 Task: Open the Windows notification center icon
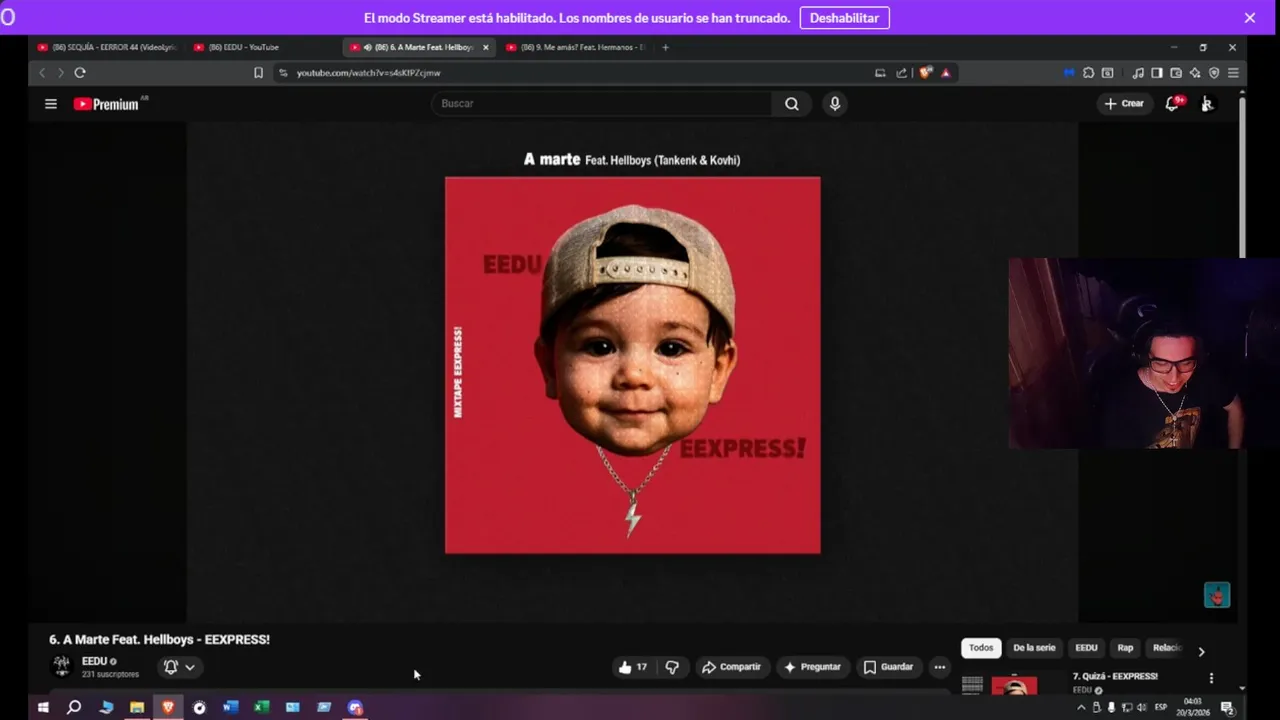tap(1227, 707)
